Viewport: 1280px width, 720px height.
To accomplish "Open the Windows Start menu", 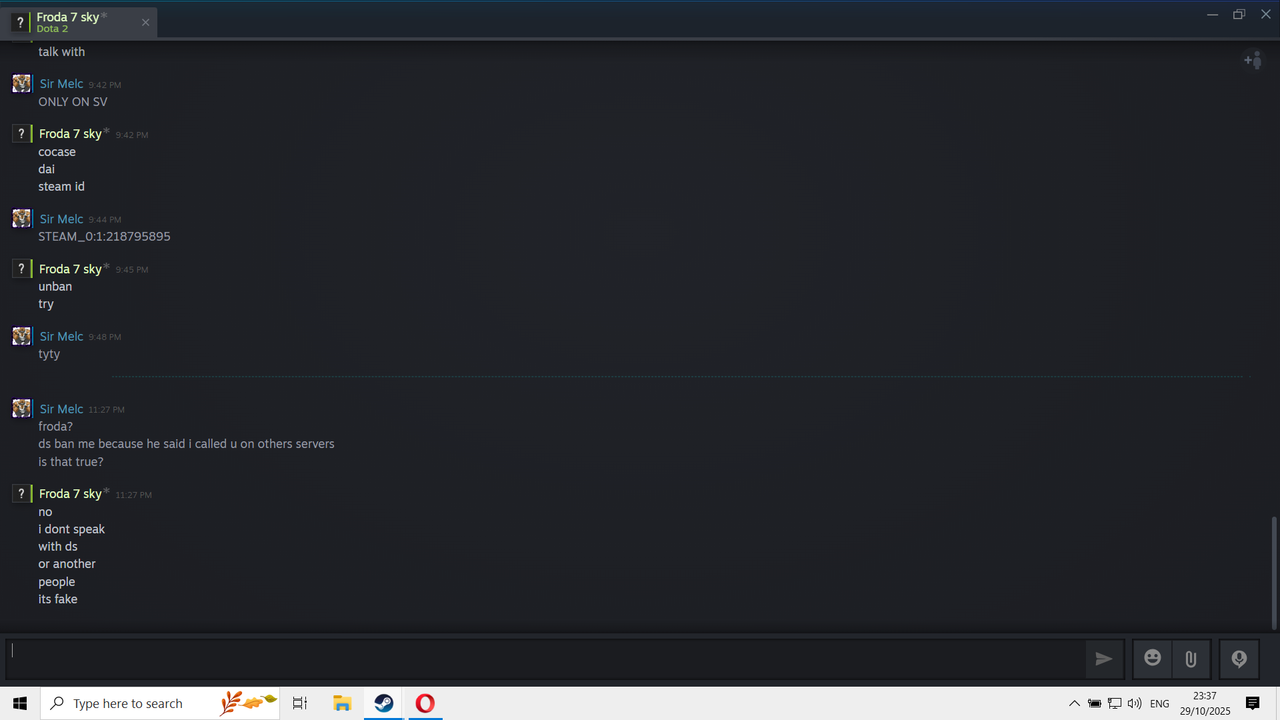I will click(19, 703).
